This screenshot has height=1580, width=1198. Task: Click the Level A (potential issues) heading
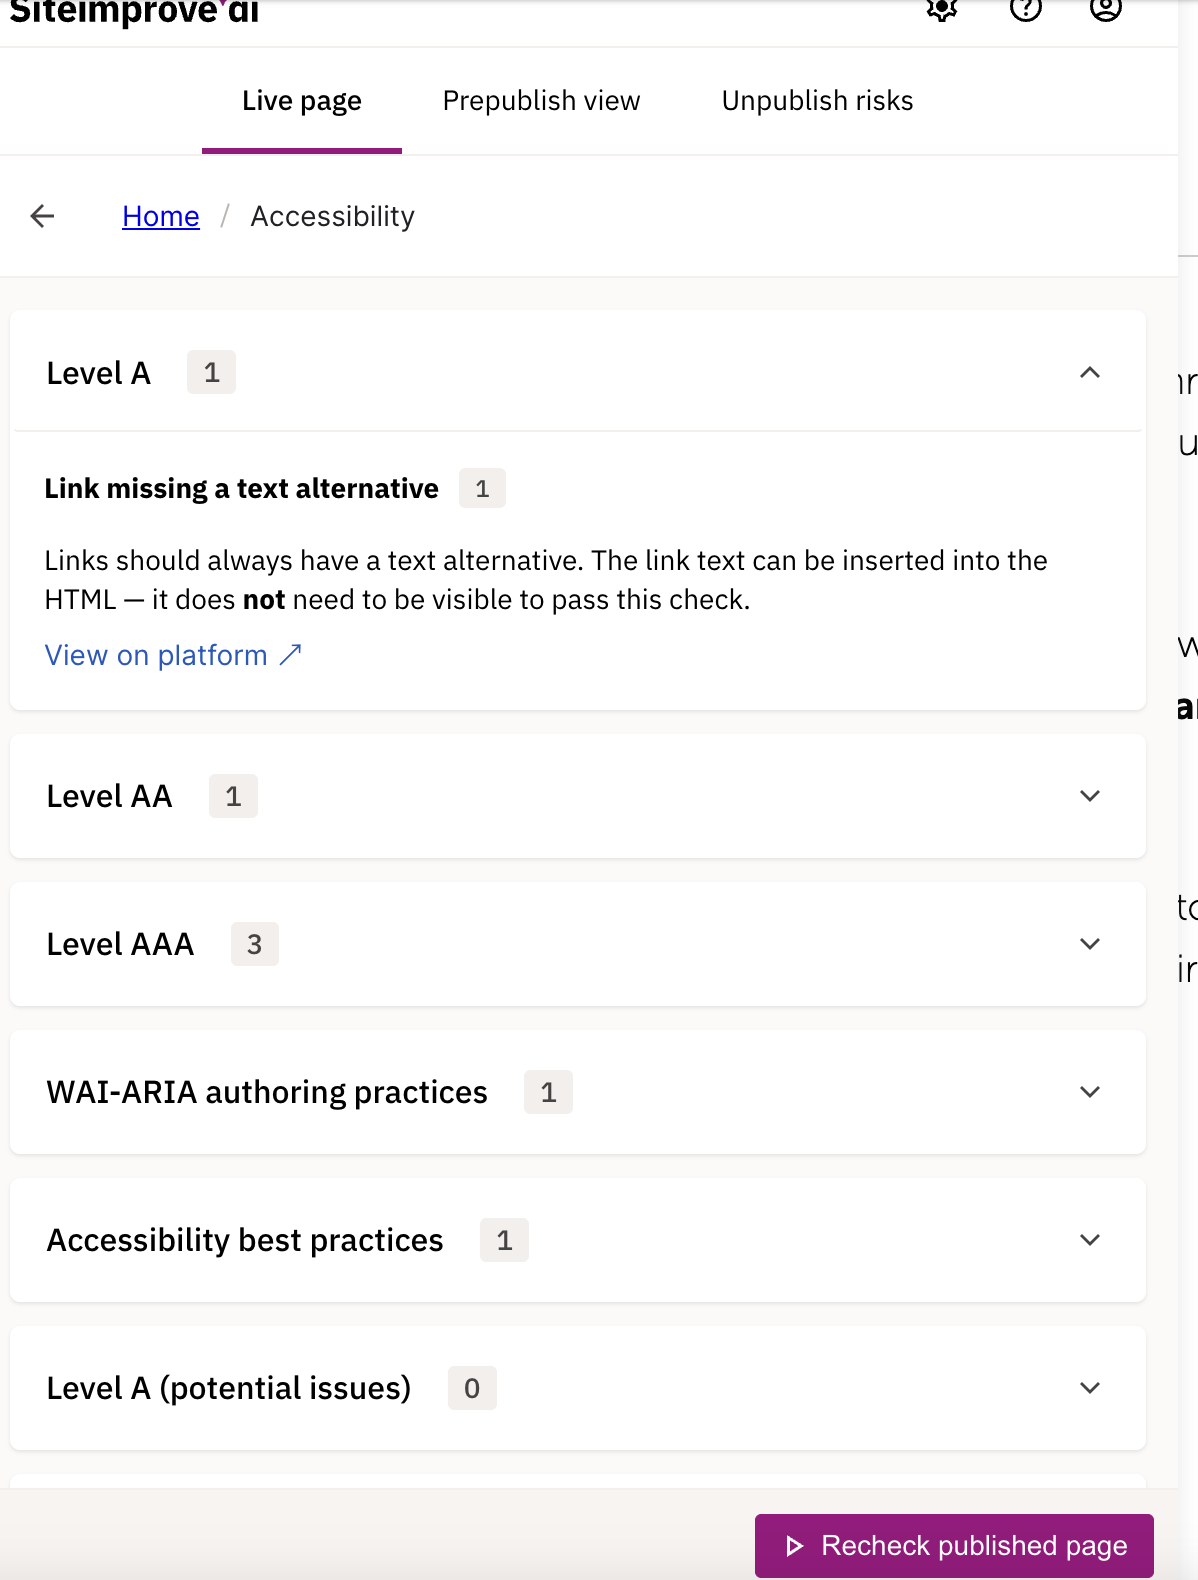coord(229,1388)
